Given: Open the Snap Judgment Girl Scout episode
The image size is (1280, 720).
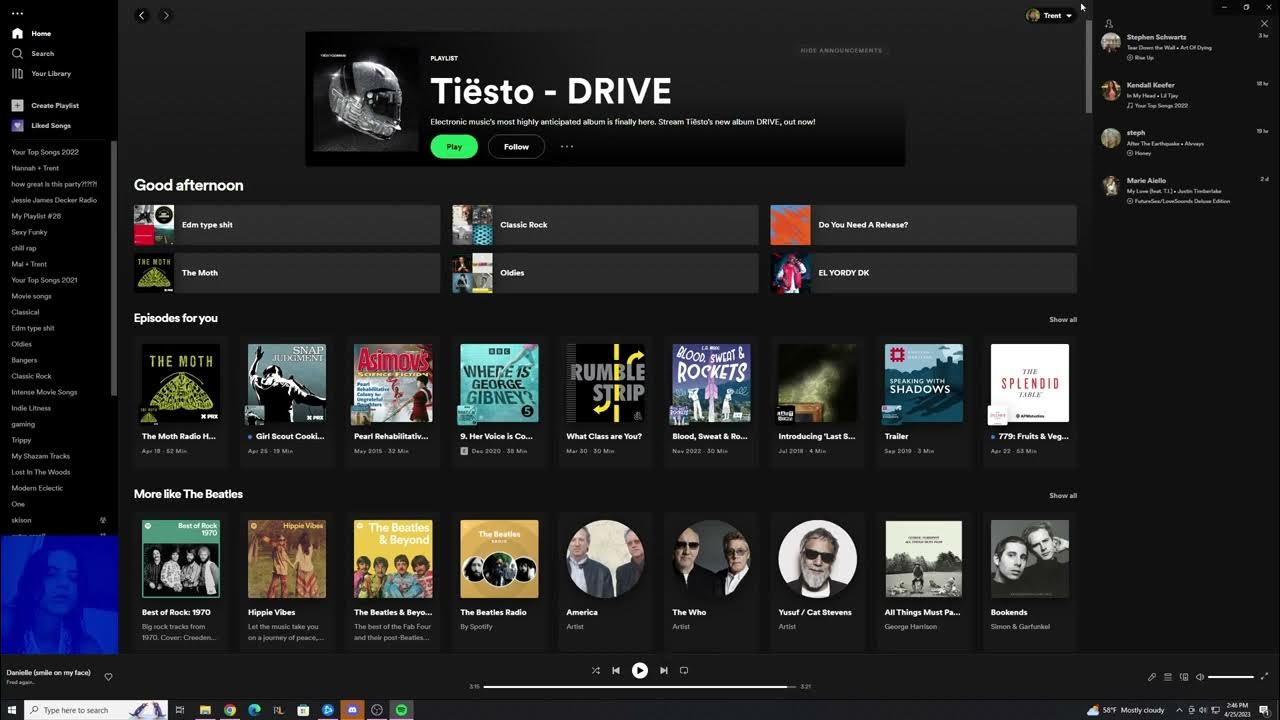Looking at the screenshot, I should click(x=287, y=401).
